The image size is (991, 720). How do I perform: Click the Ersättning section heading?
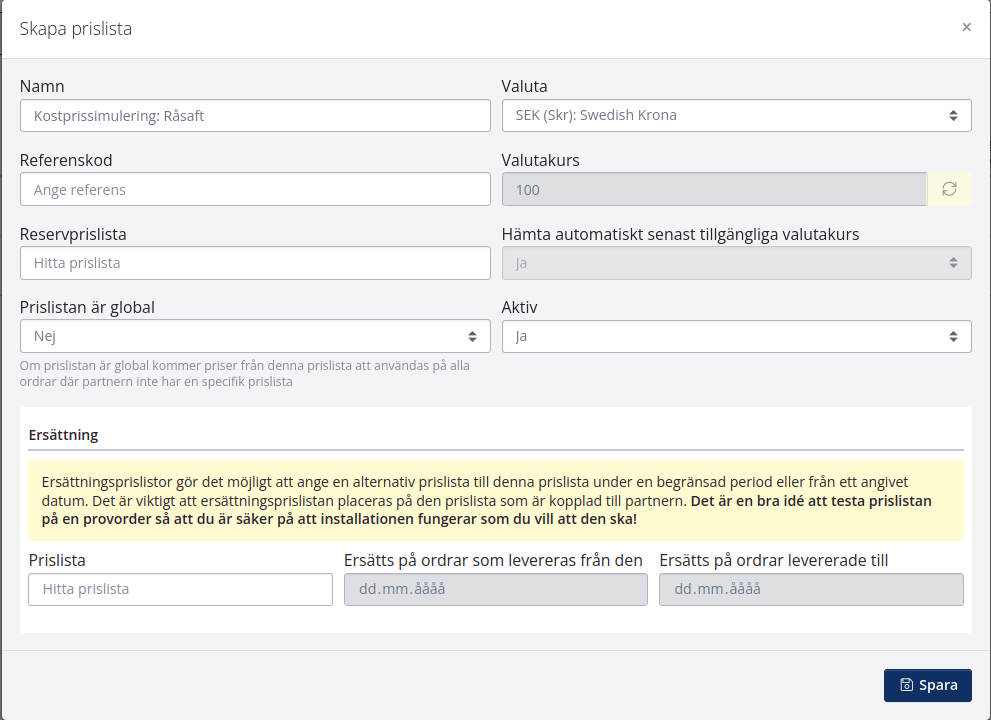(x=63, y=435)
